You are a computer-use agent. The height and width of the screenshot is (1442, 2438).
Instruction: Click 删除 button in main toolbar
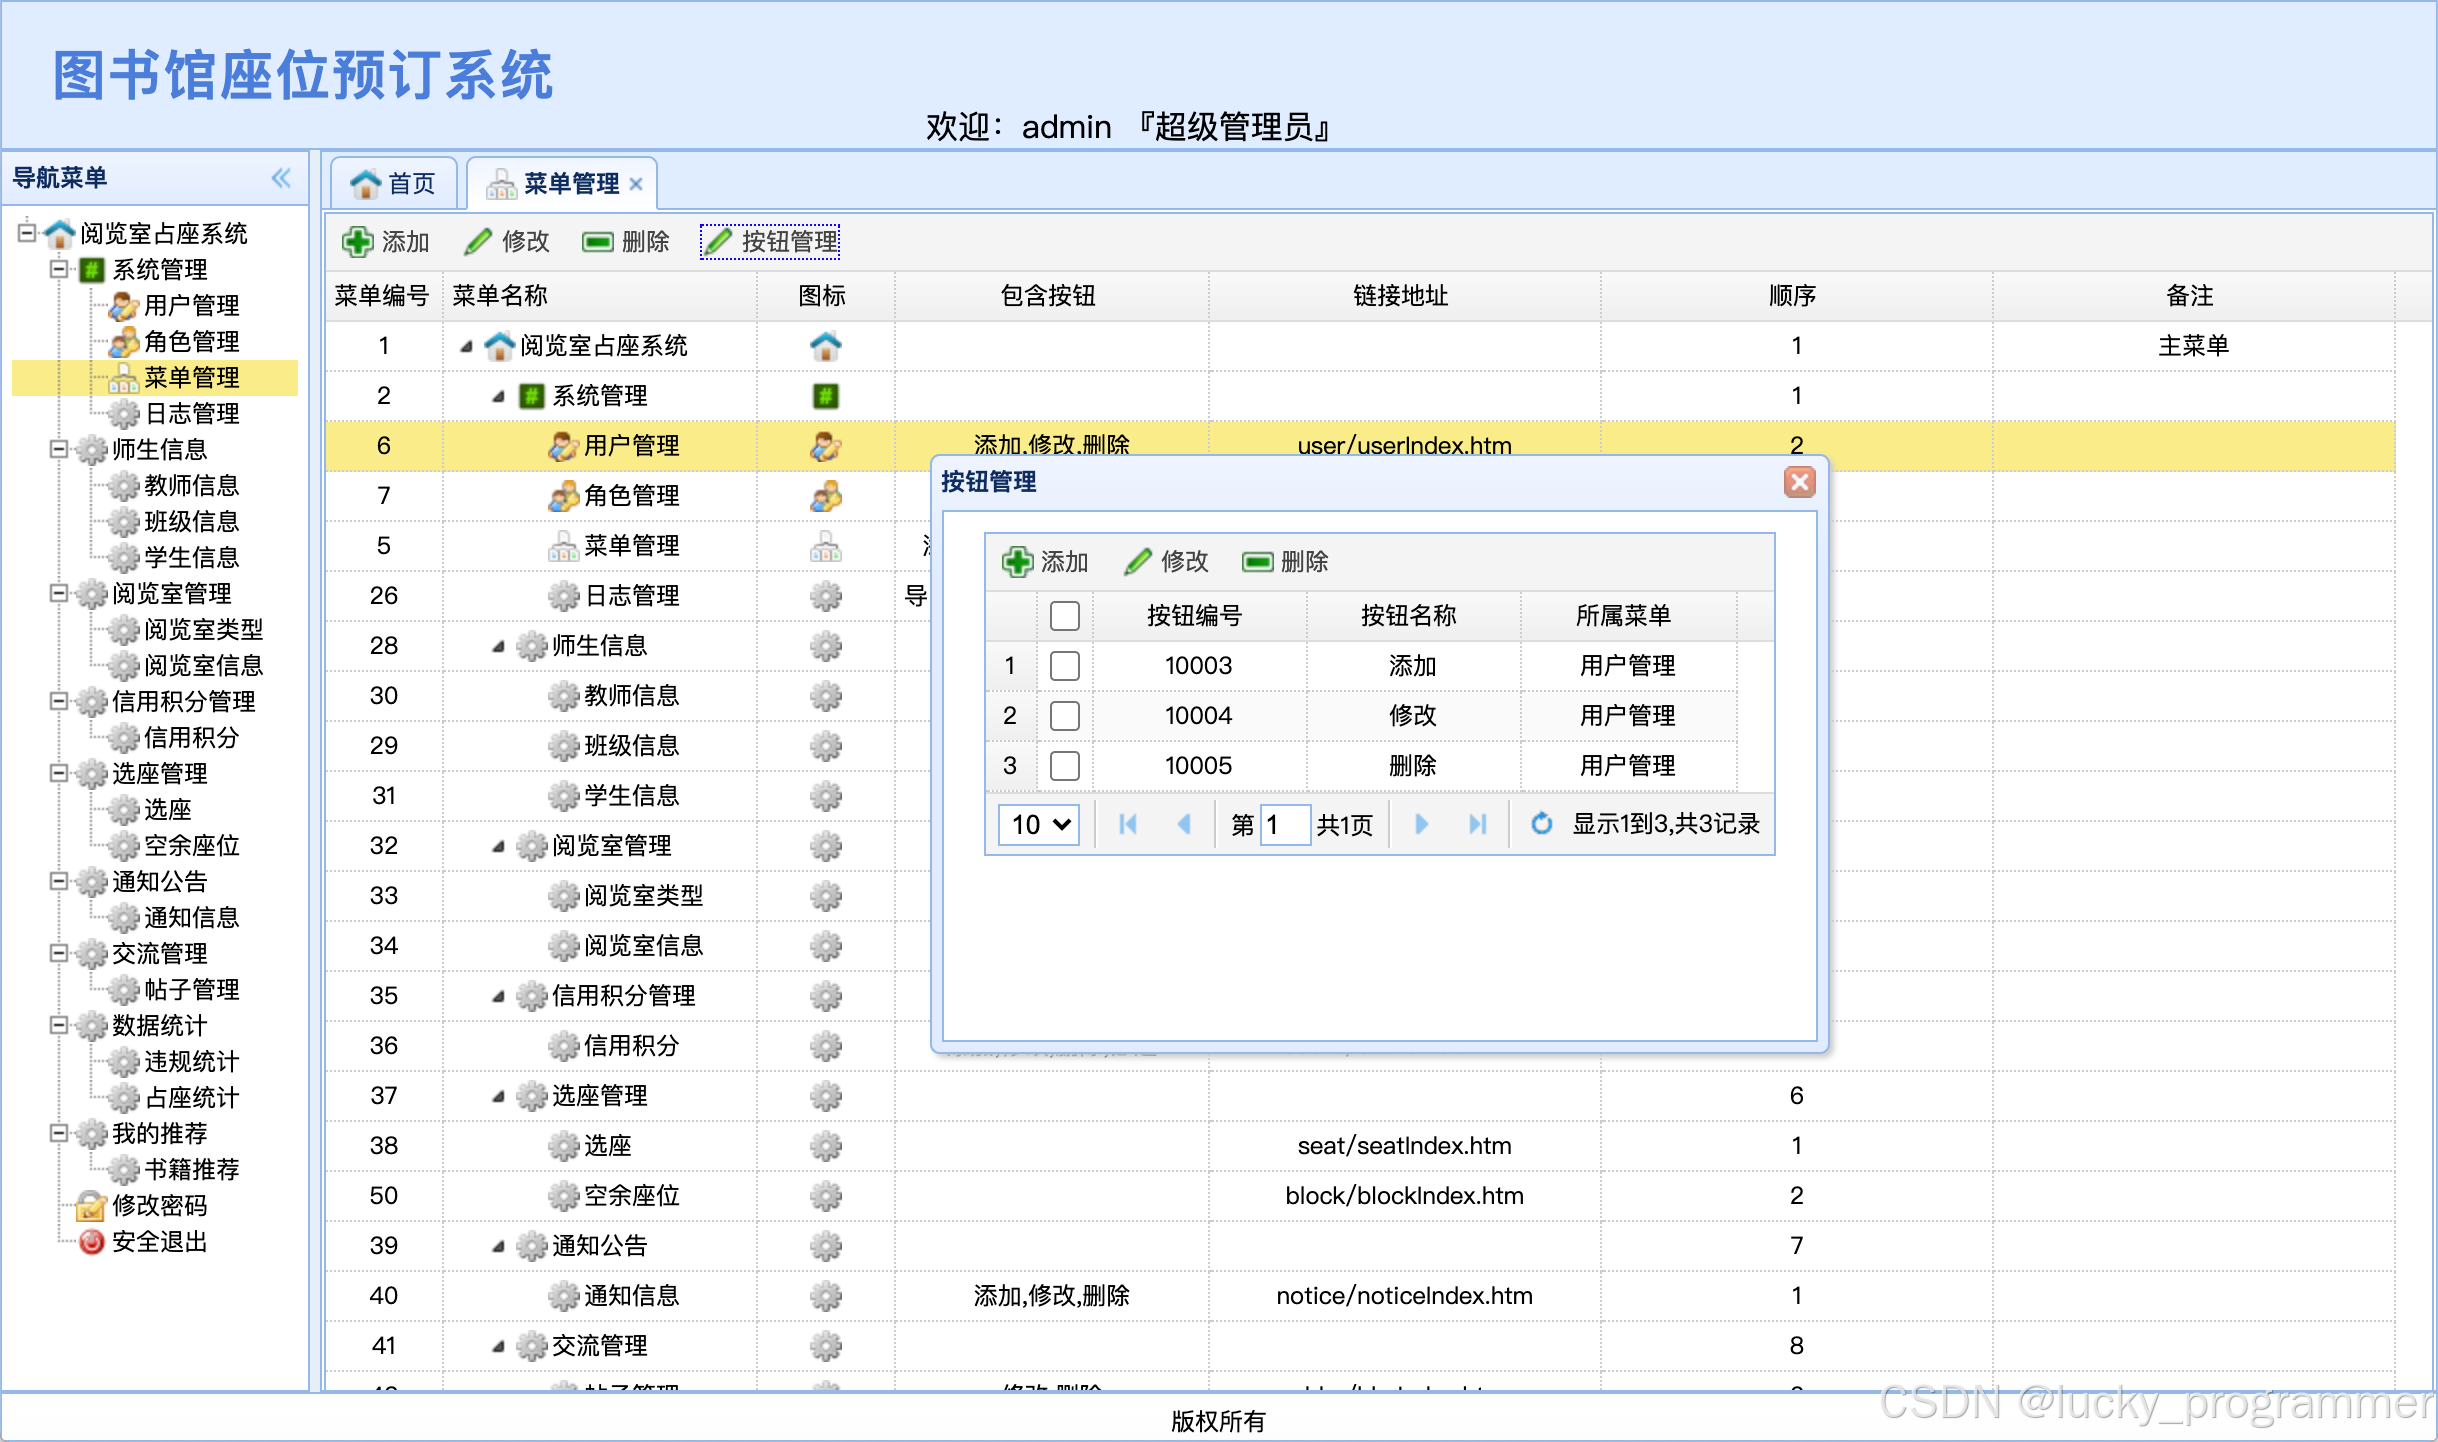tap(626, 242)
